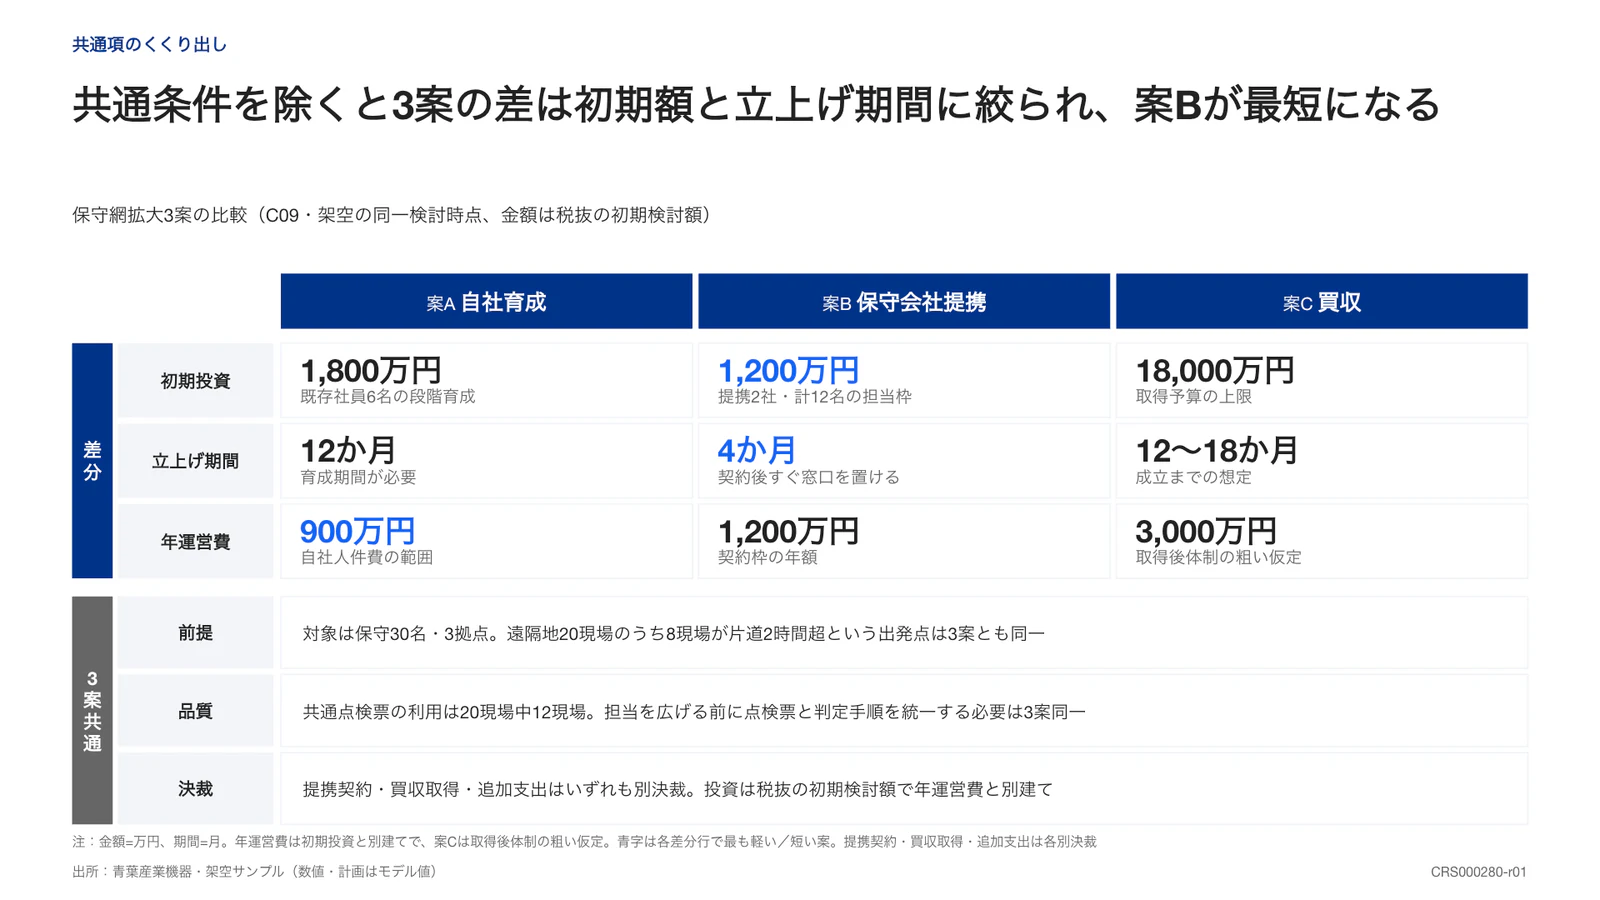Click the 自社人件費の範囲 caption

tap(366, 557)
